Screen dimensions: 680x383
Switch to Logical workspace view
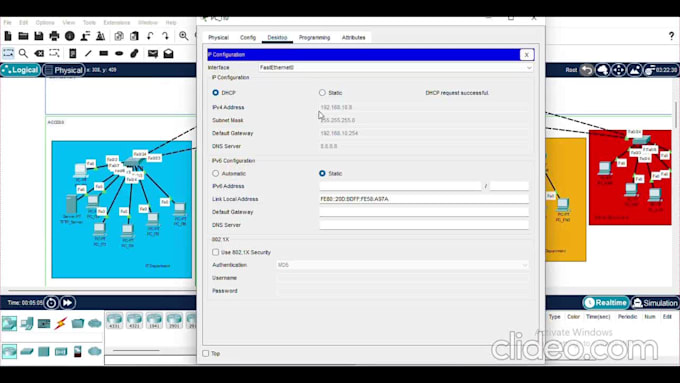coord(20,70)
